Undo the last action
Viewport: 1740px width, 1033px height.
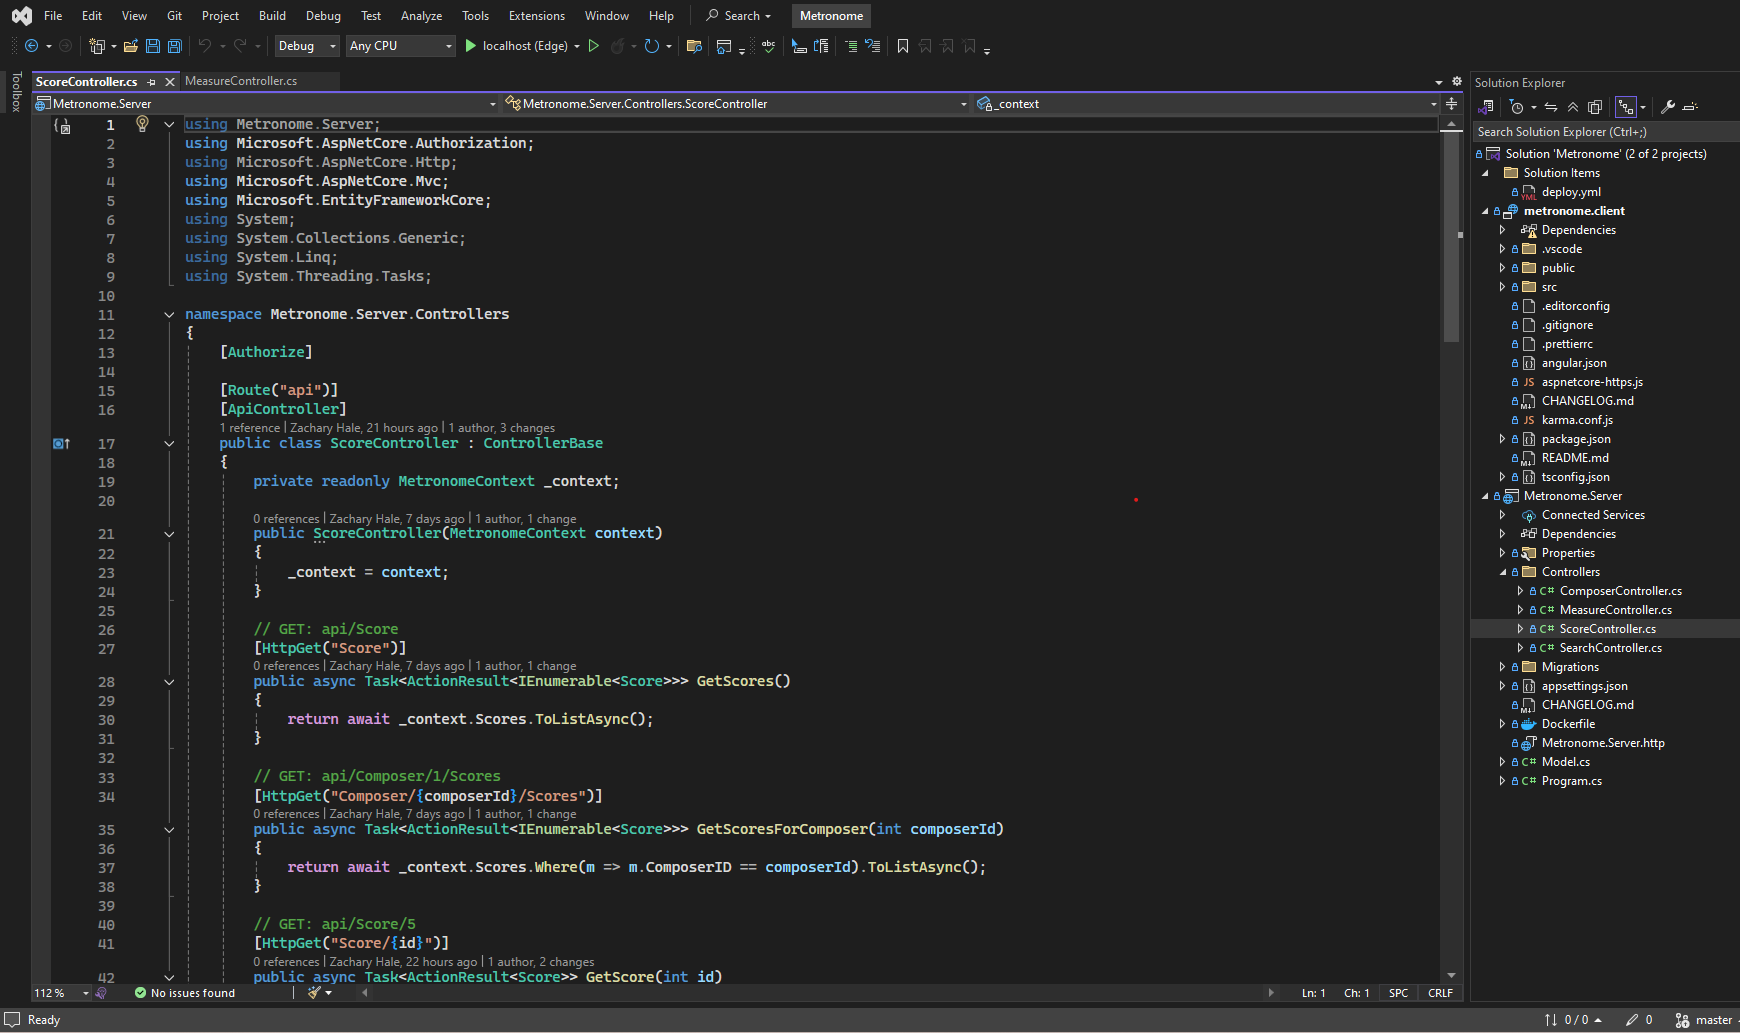point(206,46)
